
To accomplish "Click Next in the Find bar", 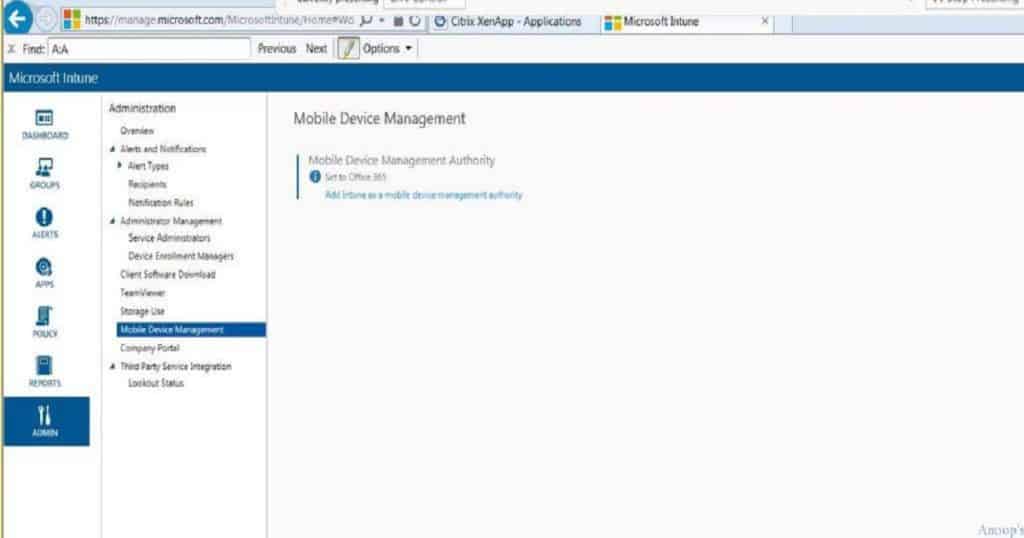I will (x=316, y=49).
